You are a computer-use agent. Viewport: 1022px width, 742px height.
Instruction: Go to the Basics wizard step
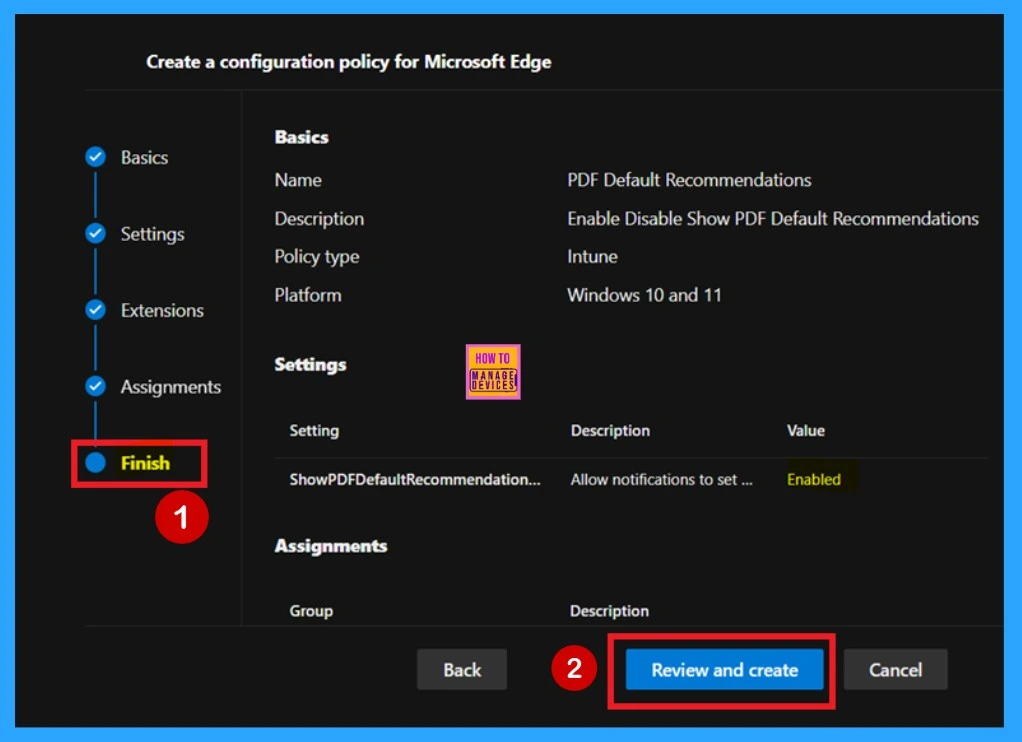coord(144,158)
